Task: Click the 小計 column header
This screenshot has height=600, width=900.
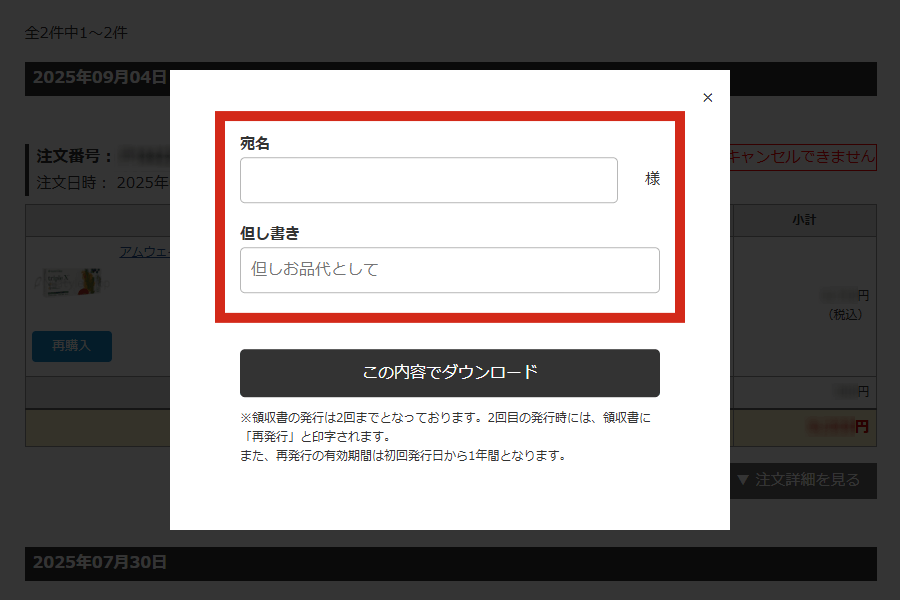Action: (804, 220)
